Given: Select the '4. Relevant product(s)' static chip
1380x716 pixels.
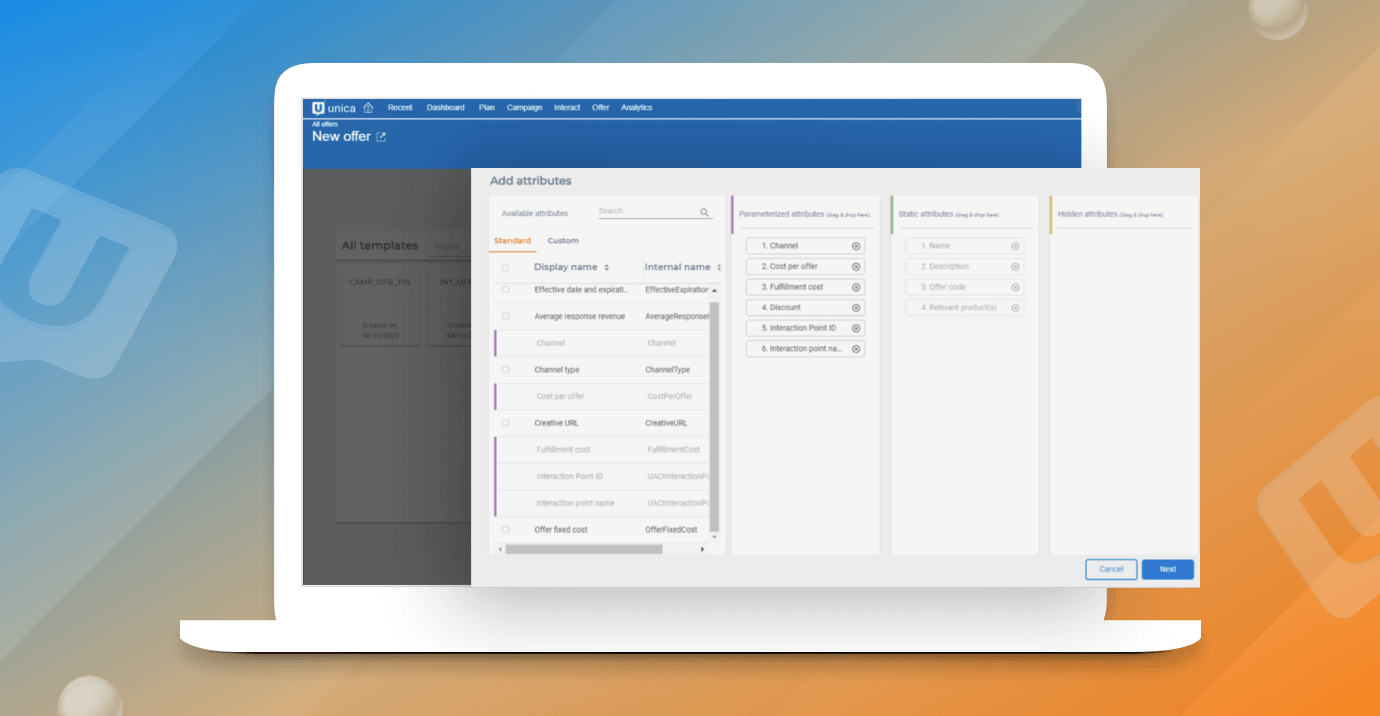Looking at the screenshot, I should (x=965, y=308).
